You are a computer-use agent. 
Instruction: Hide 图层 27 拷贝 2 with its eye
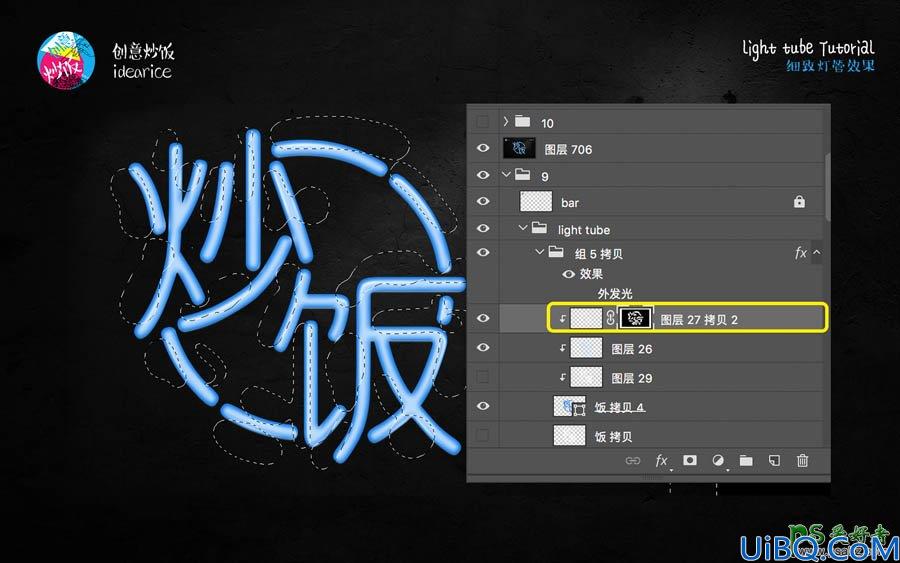[483, 318]
